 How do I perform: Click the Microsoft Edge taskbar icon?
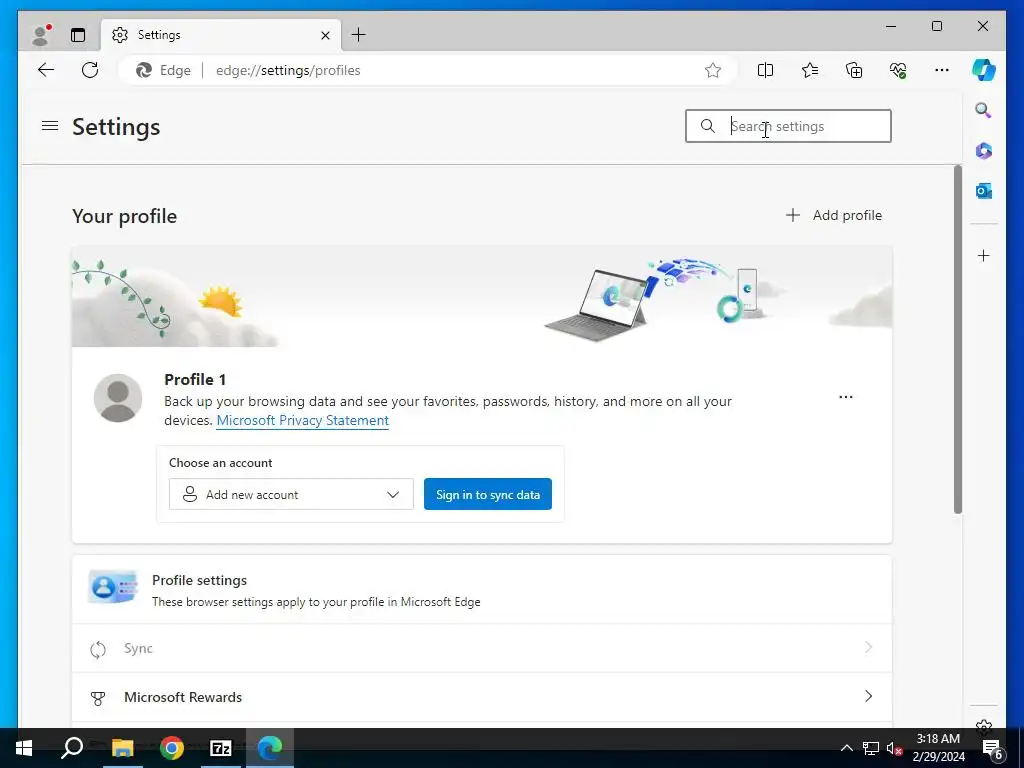(x=270, y=748)
